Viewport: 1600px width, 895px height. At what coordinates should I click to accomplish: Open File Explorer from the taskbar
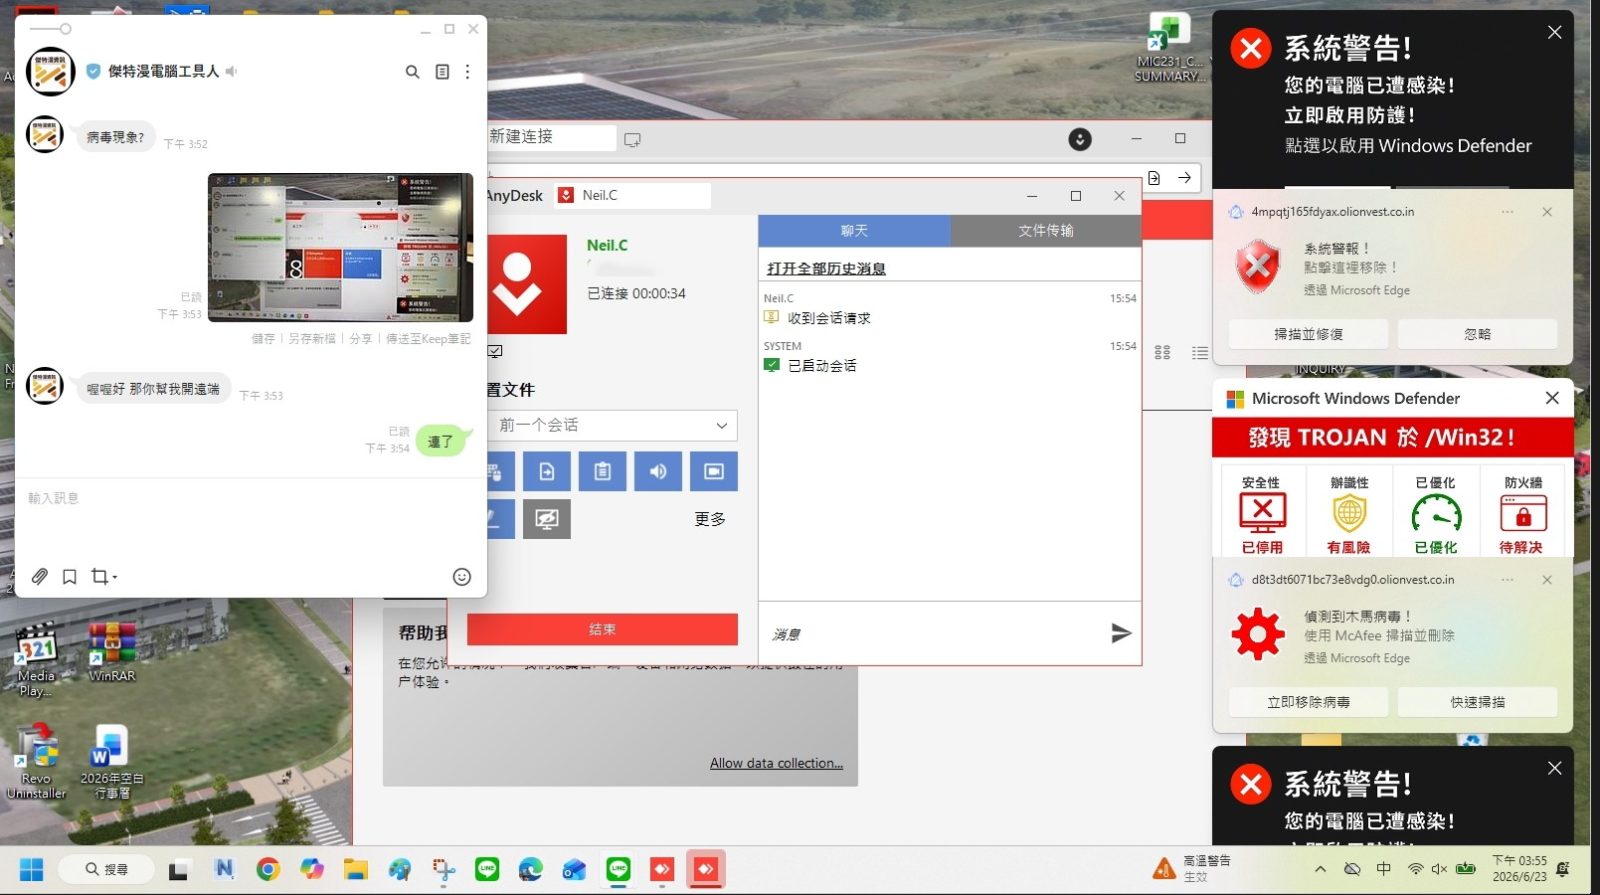pyautogui.click(x=355, y=869)
